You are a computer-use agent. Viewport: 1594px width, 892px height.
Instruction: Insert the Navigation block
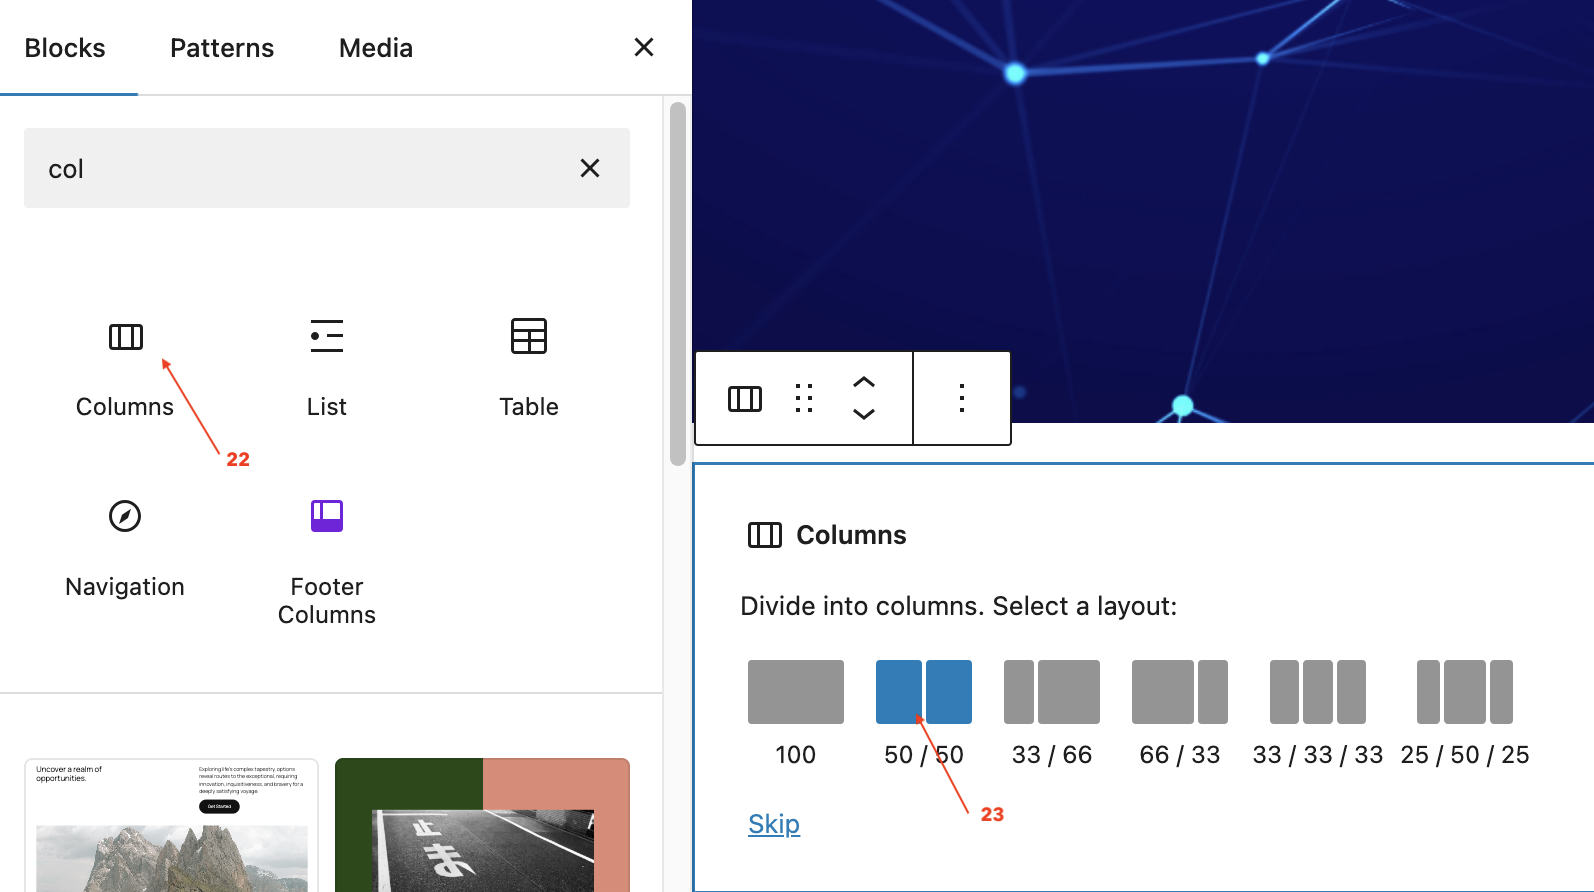pos(125,547)
